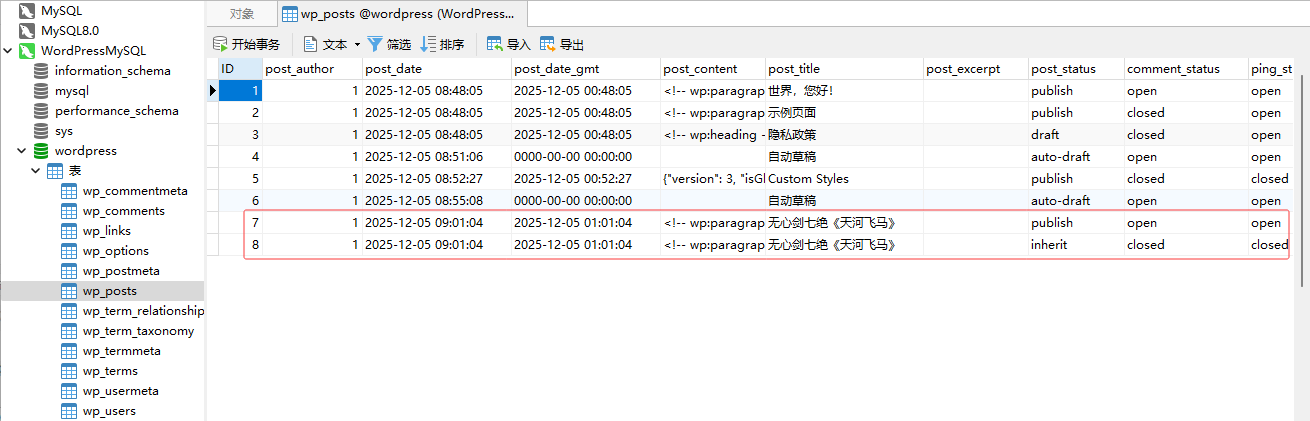Click the wp_links table icon
This screenshot has width=1310, height=421.
click(x=69, y=230)
